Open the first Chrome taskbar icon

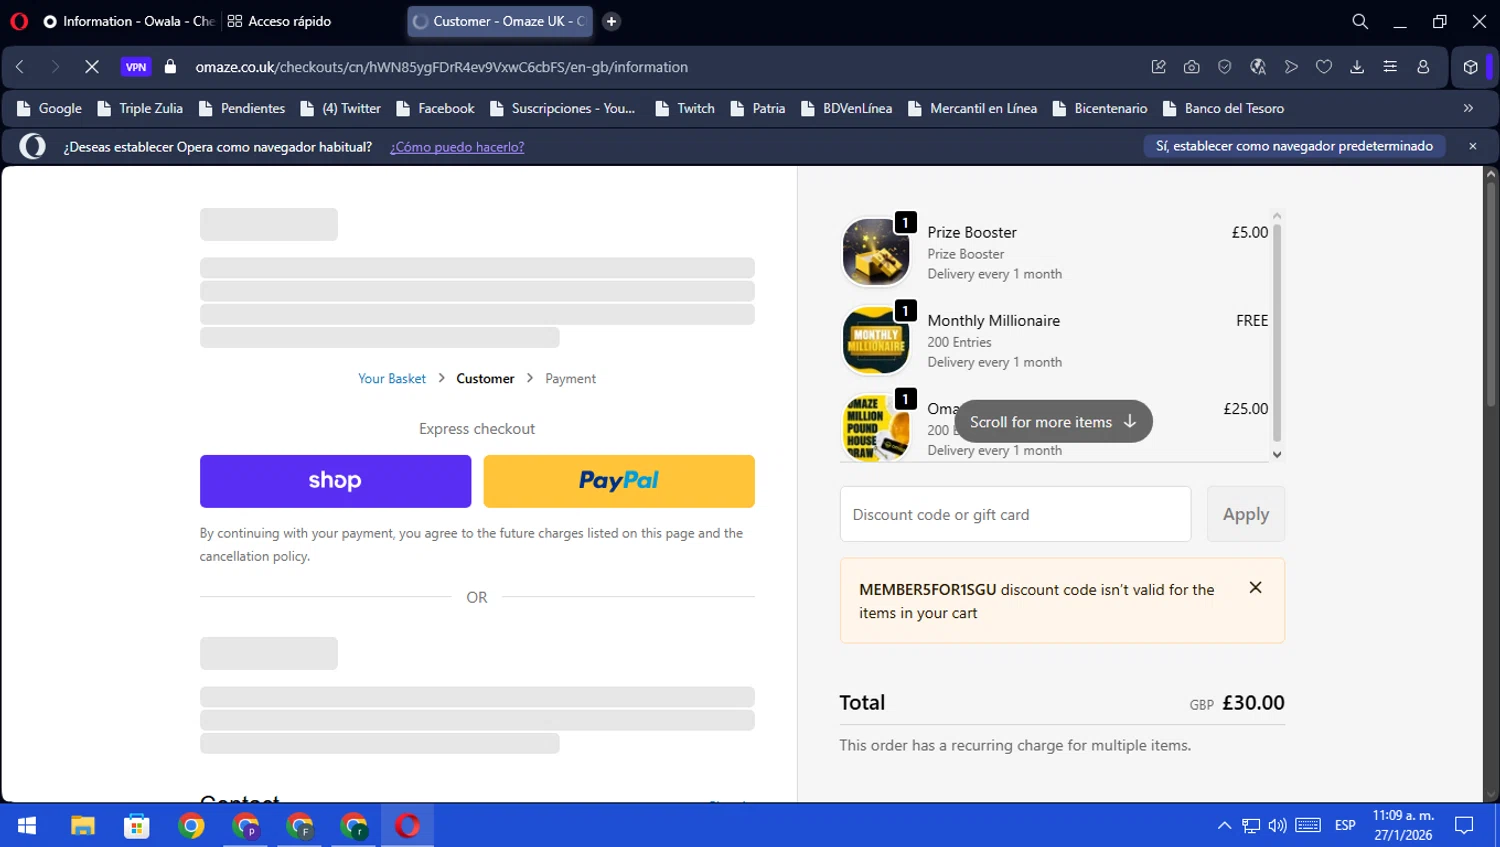(191, 825)
